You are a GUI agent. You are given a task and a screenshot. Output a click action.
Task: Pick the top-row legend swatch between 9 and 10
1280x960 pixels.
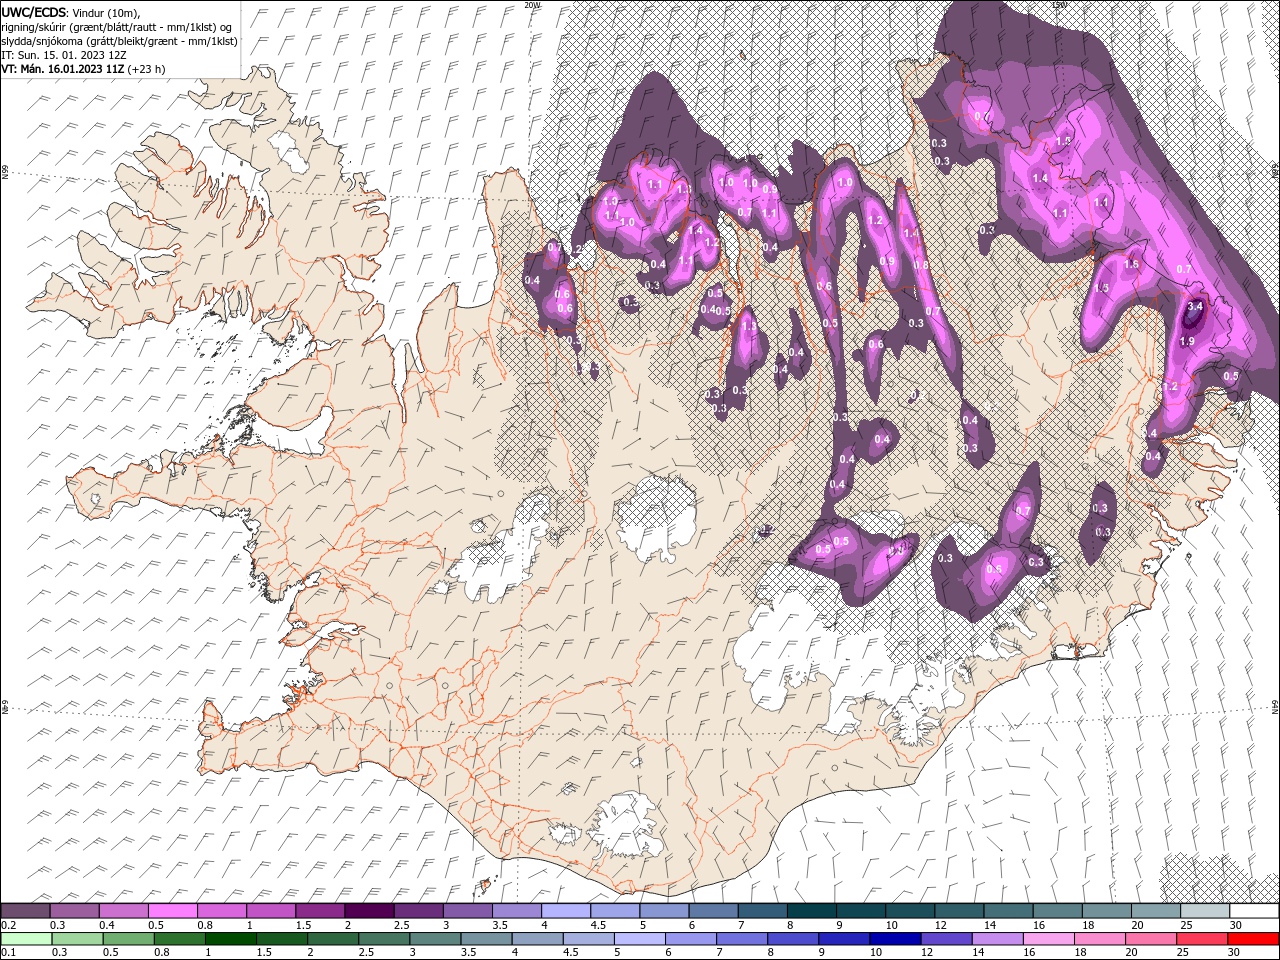click(861, 910)
